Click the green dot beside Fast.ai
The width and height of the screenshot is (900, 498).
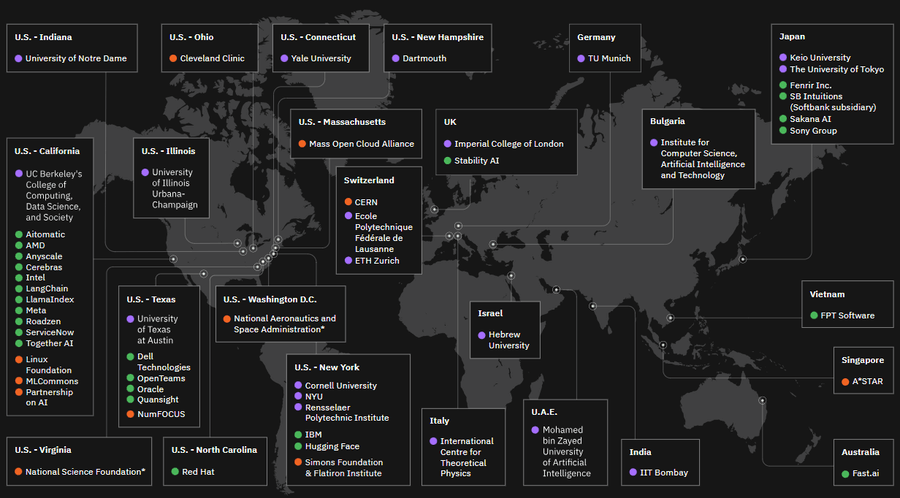pos(844,473)
